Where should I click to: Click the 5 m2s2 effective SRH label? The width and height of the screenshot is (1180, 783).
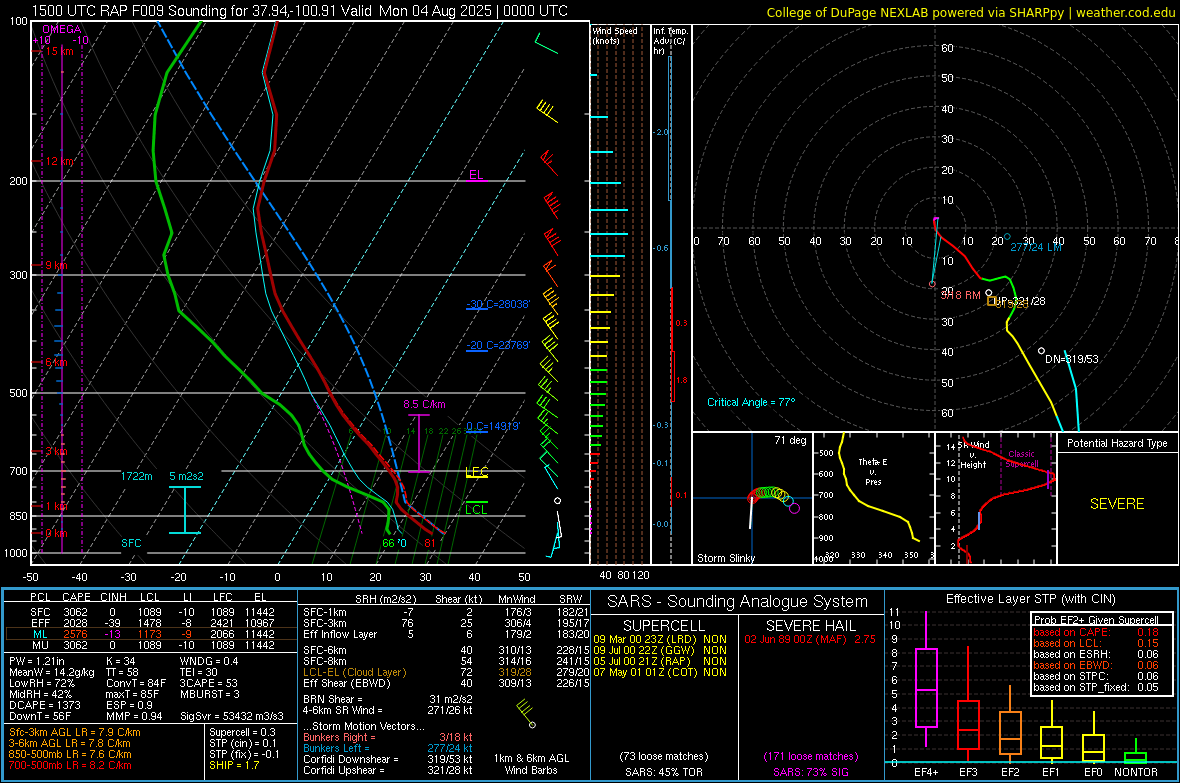click(x=186, y=476)
